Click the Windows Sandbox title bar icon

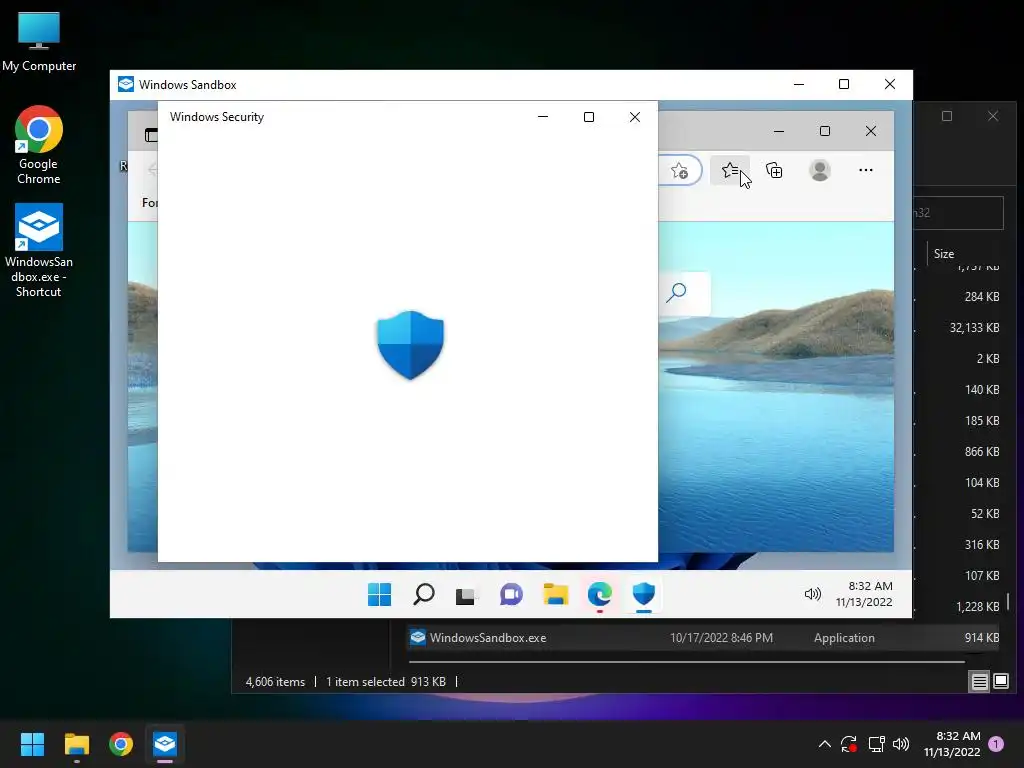coord(126,84)
